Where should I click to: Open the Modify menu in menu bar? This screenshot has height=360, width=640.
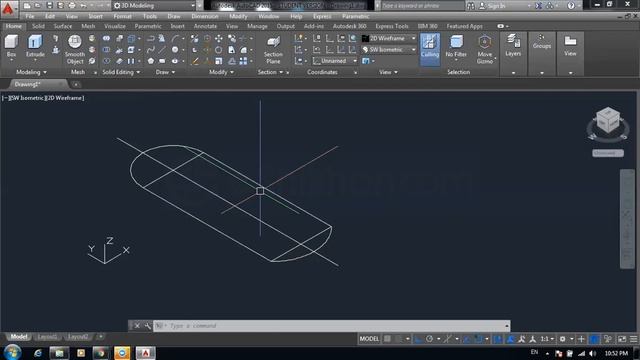[238, 16]
